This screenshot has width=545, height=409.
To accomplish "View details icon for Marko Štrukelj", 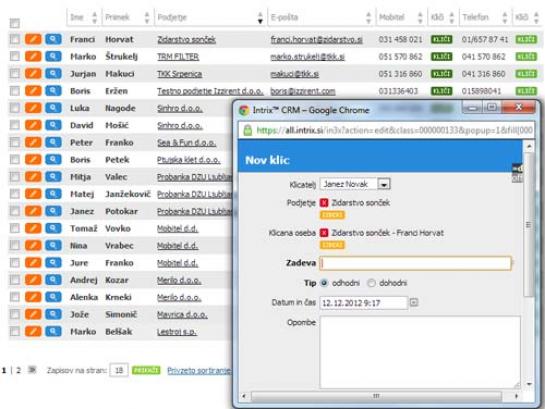I will [x=53, y=56].
